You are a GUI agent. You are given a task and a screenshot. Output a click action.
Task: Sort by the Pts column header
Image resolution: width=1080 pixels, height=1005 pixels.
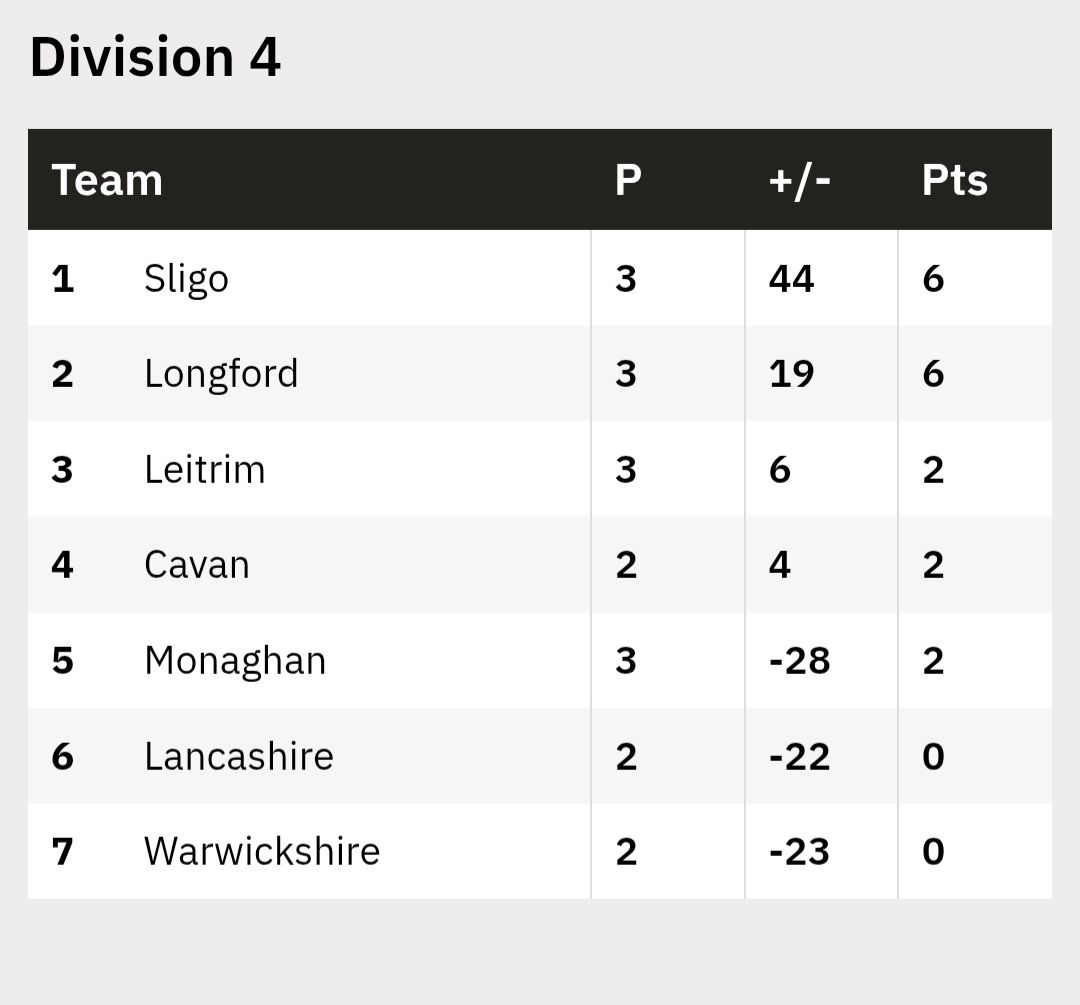(x=954, y=180)
